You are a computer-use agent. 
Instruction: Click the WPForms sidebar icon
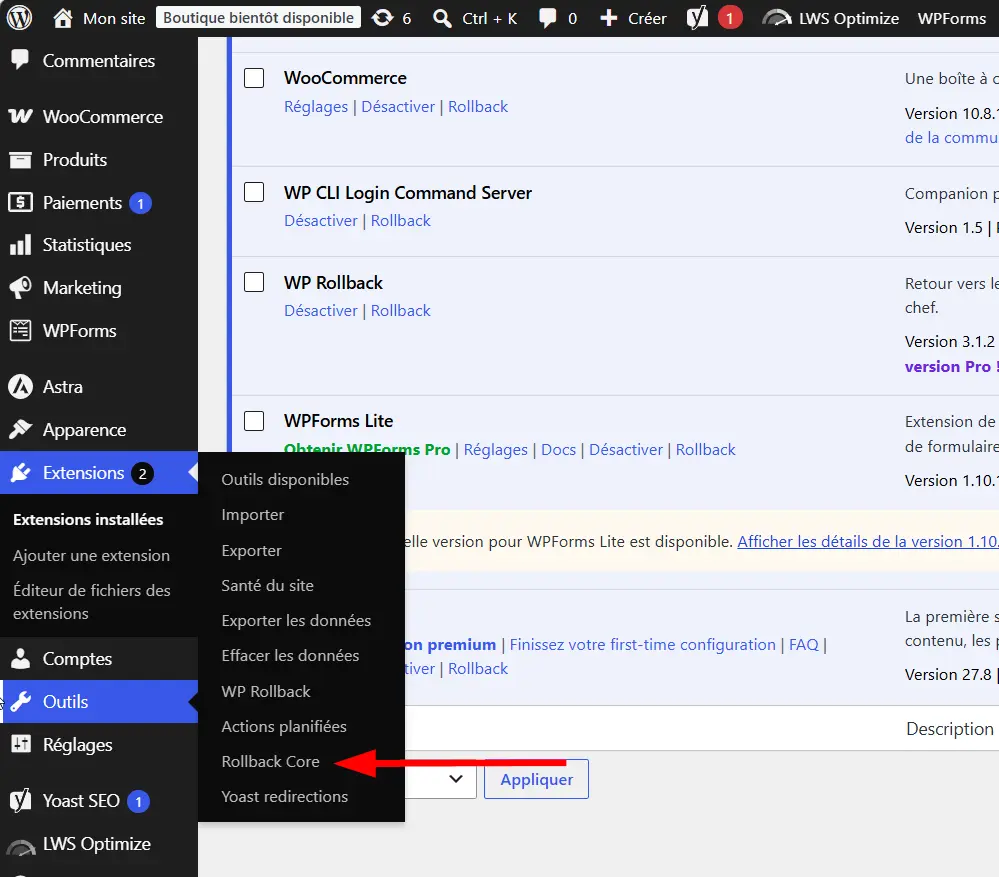tap(20, 331)
